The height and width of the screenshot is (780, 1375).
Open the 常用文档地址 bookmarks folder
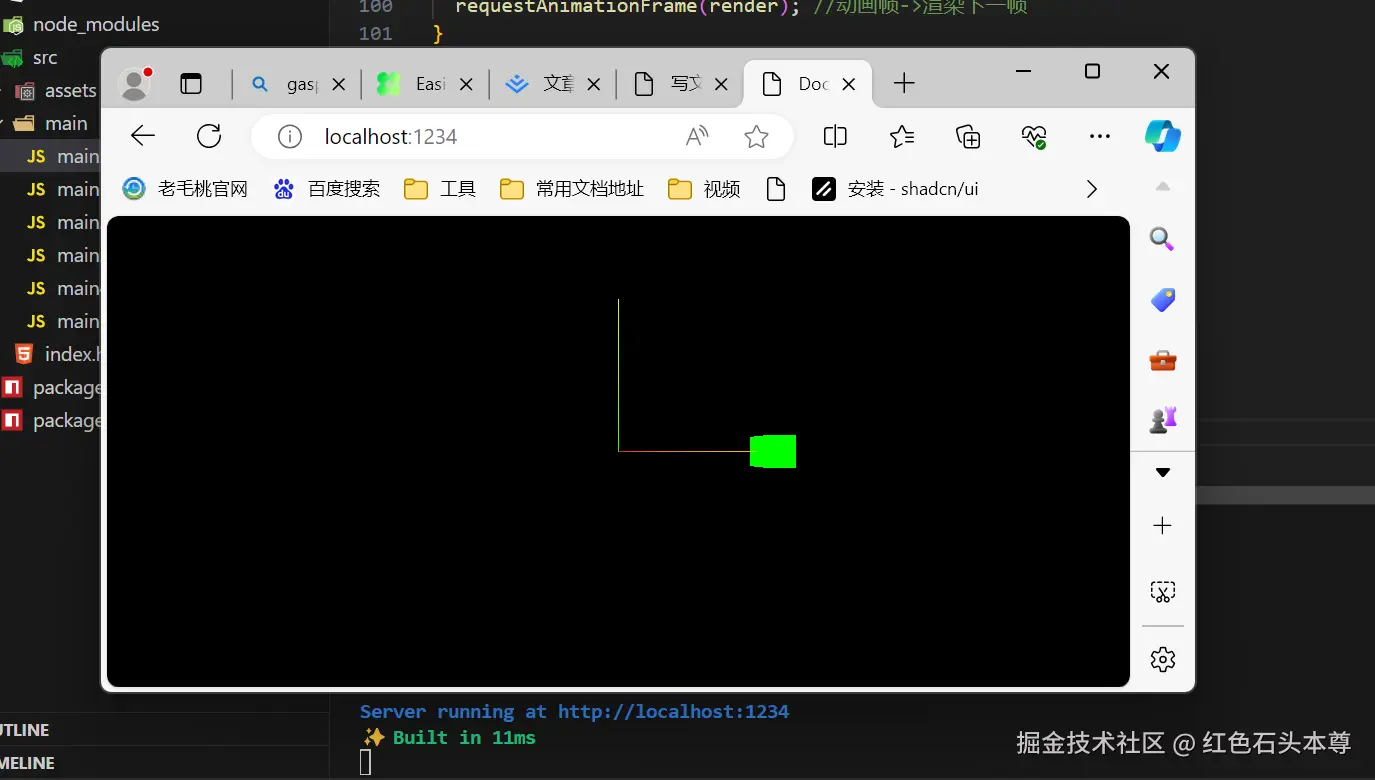(572, 189)
